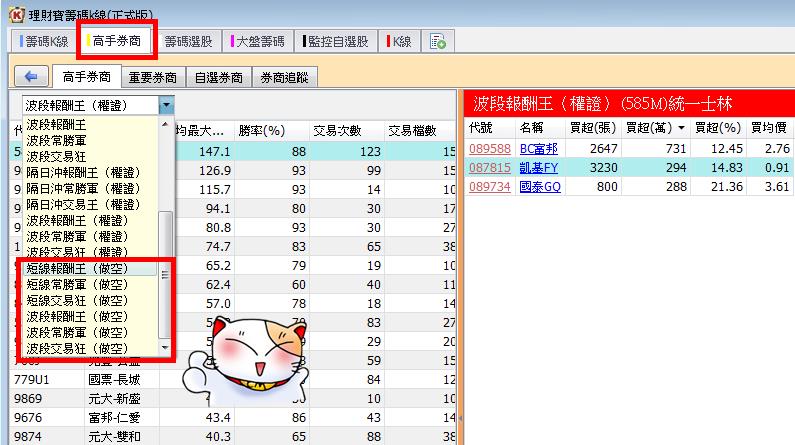The image size is (795, 445).
Task: Sort by 買均價 column header
Action: [769, 128]
